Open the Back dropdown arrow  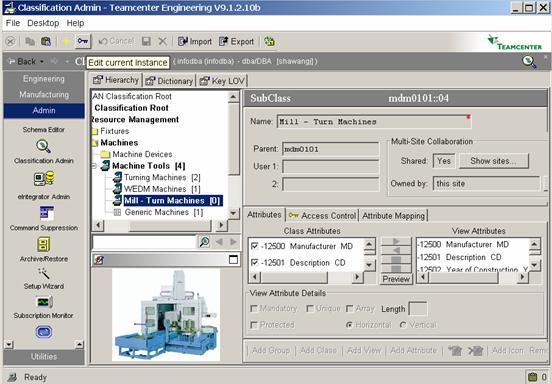point(42,62)
